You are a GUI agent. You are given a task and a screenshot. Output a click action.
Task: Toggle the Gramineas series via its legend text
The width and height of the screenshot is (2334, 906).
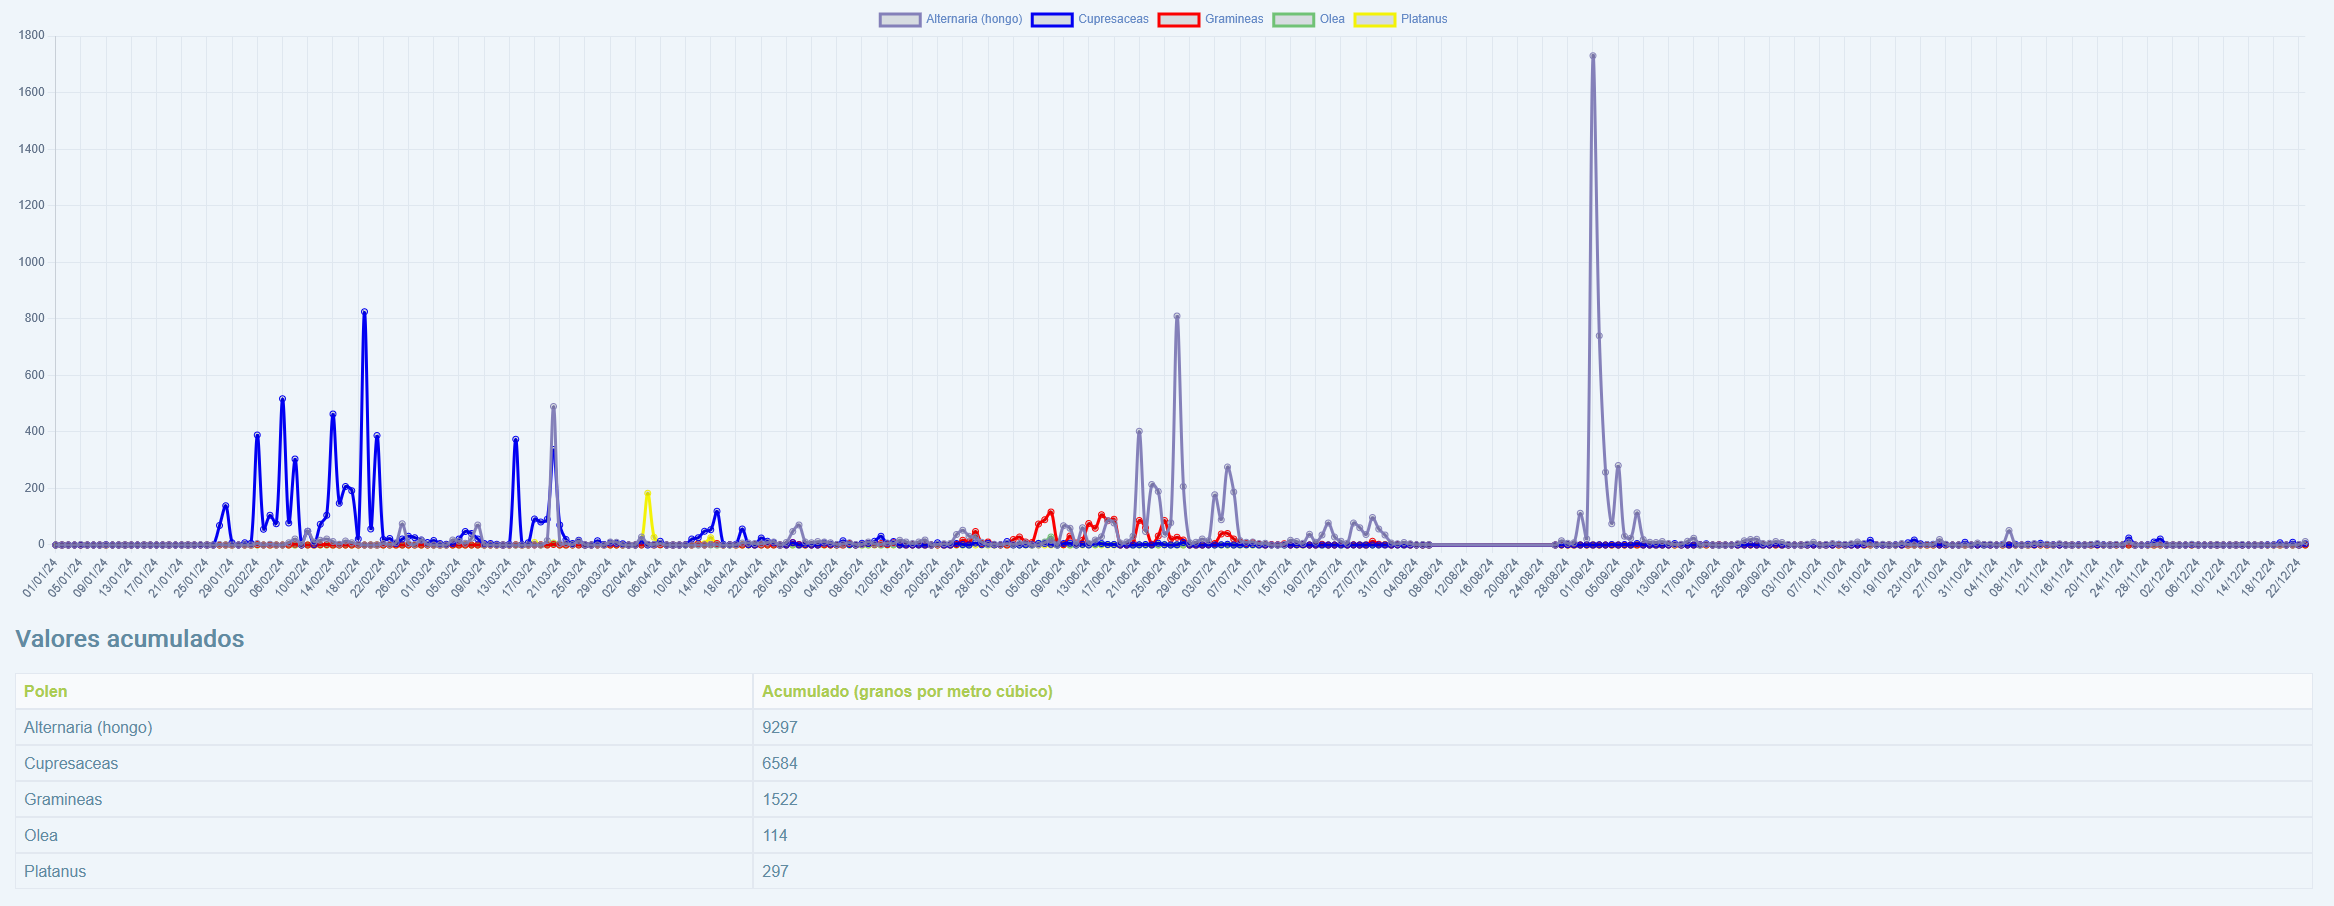coord(1234,20)
